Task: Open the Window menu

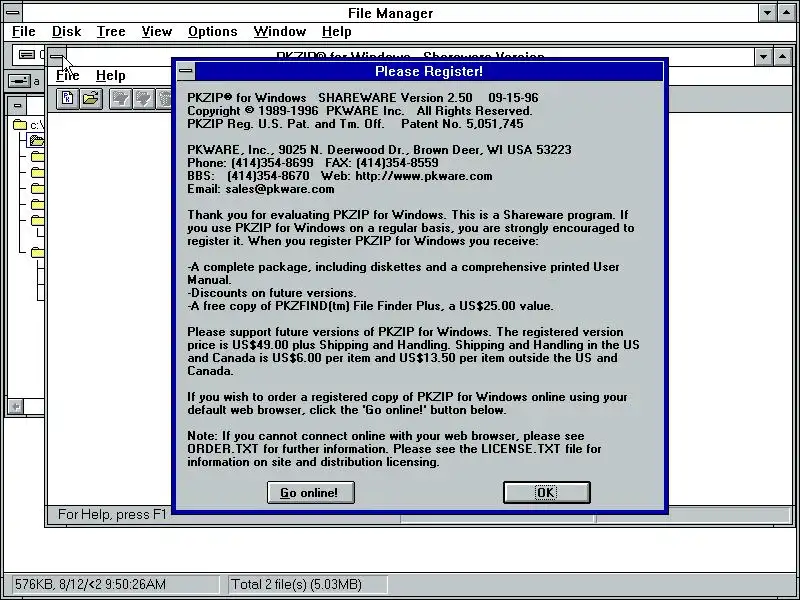Action: [x=280, y=32]
